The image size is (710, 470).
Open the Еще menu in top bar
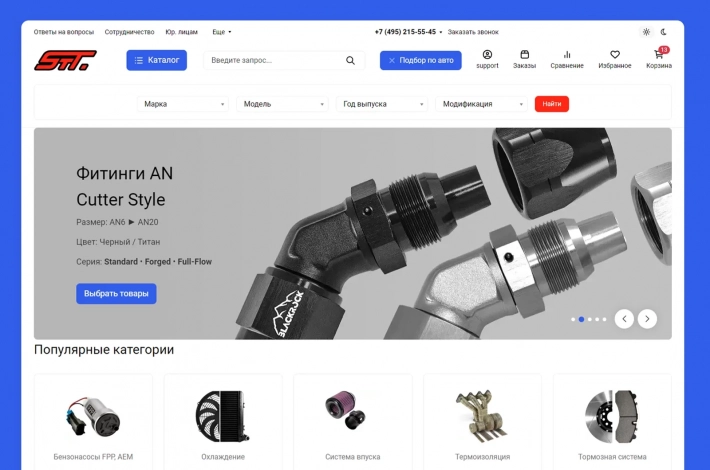click(x=221, y=32)
